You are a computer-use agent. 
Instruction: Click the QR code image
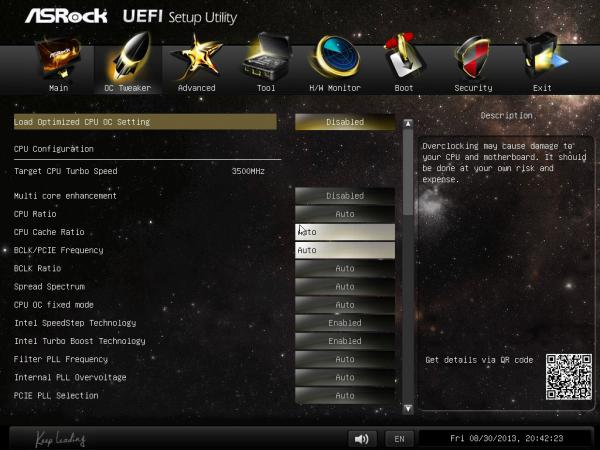[569, 377]
